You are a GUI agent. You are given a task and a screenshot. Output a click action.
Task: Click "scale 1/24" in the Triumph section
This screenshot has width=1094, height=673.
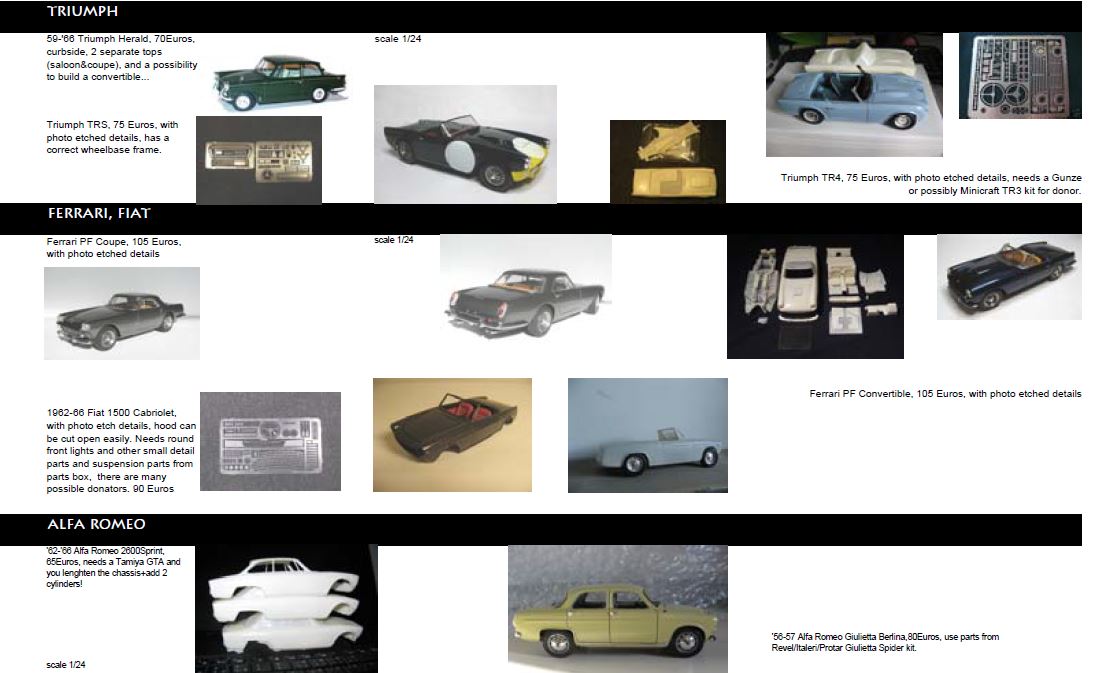(x=398, y=39)
